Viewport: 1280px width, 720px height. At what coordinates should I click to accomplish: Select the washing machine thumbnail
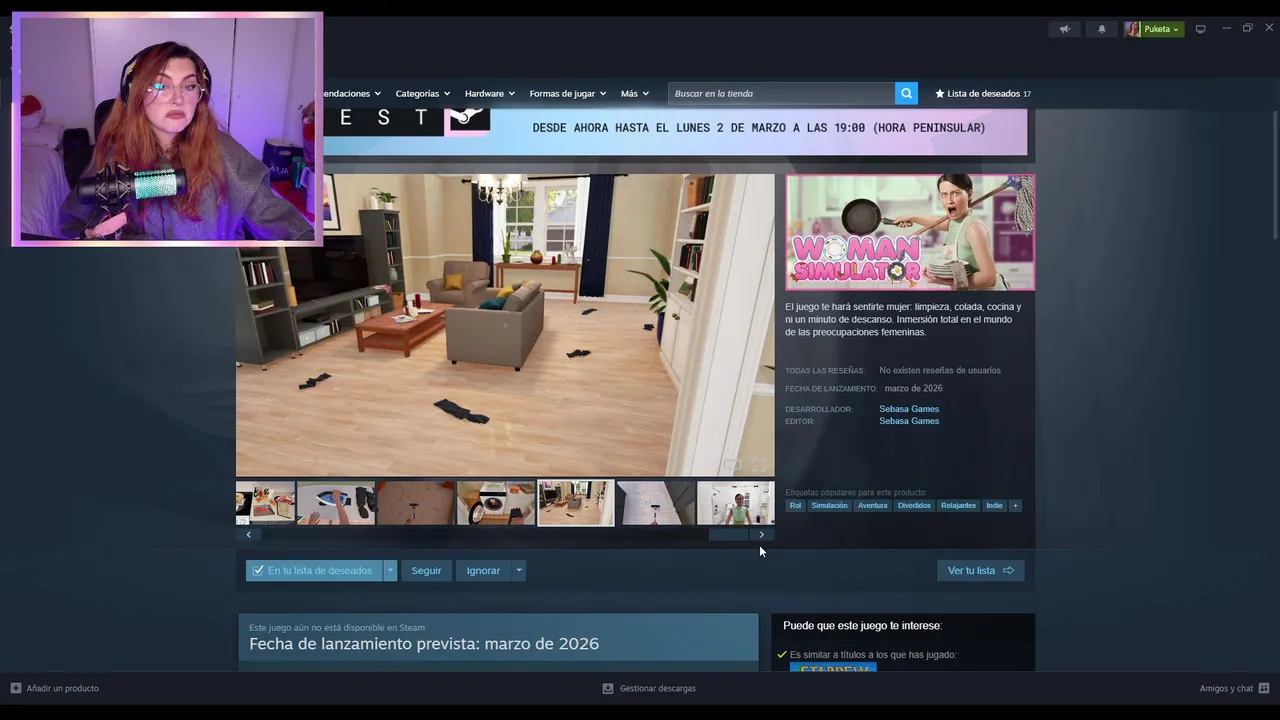click(x=496, y=503)
